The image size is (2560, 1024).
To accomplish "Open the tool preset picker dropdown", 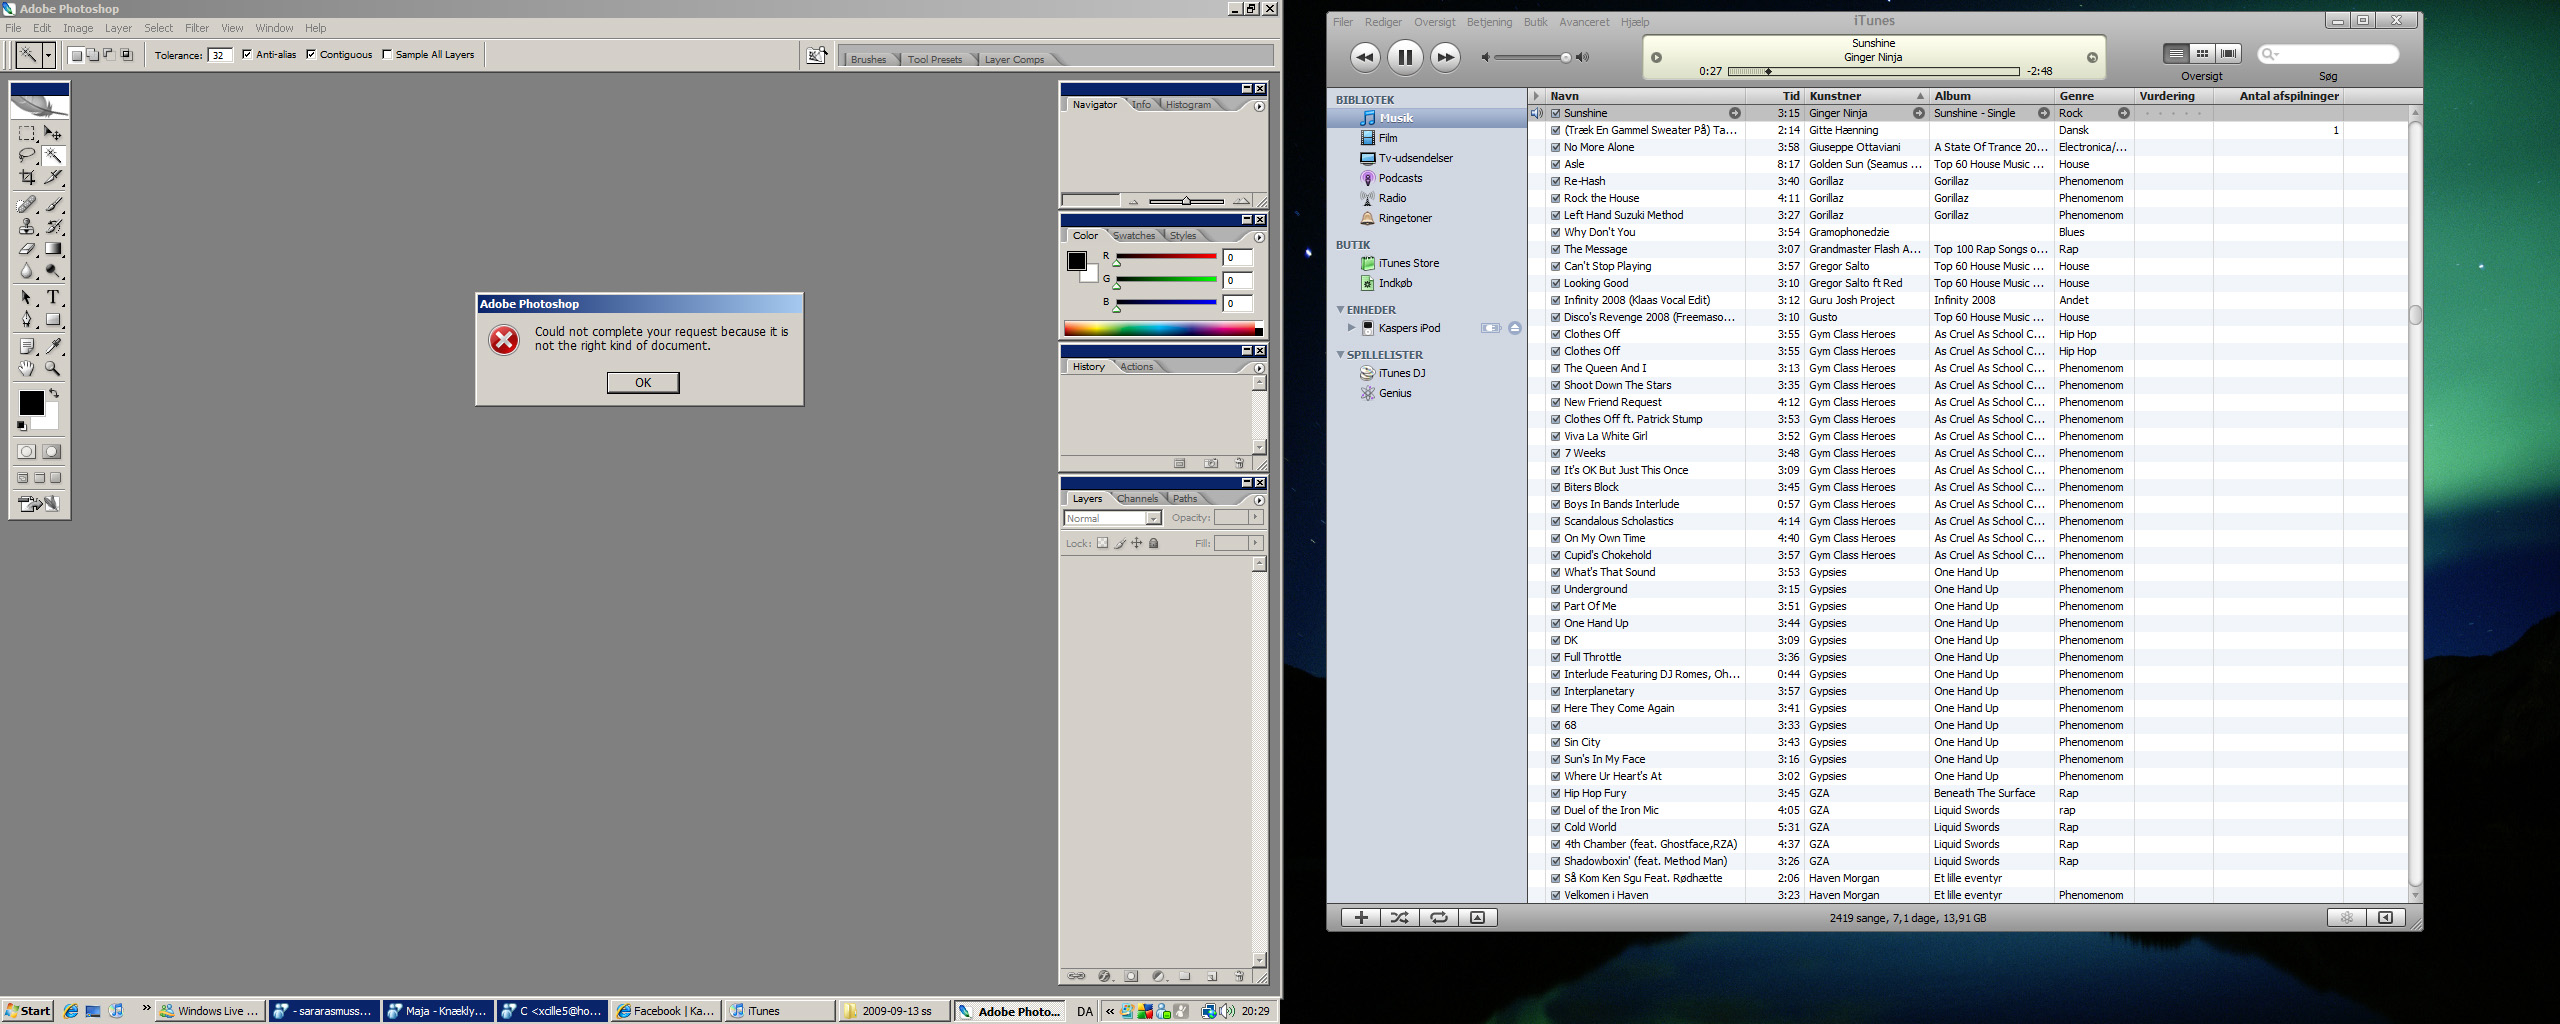I will click(48, 56).
